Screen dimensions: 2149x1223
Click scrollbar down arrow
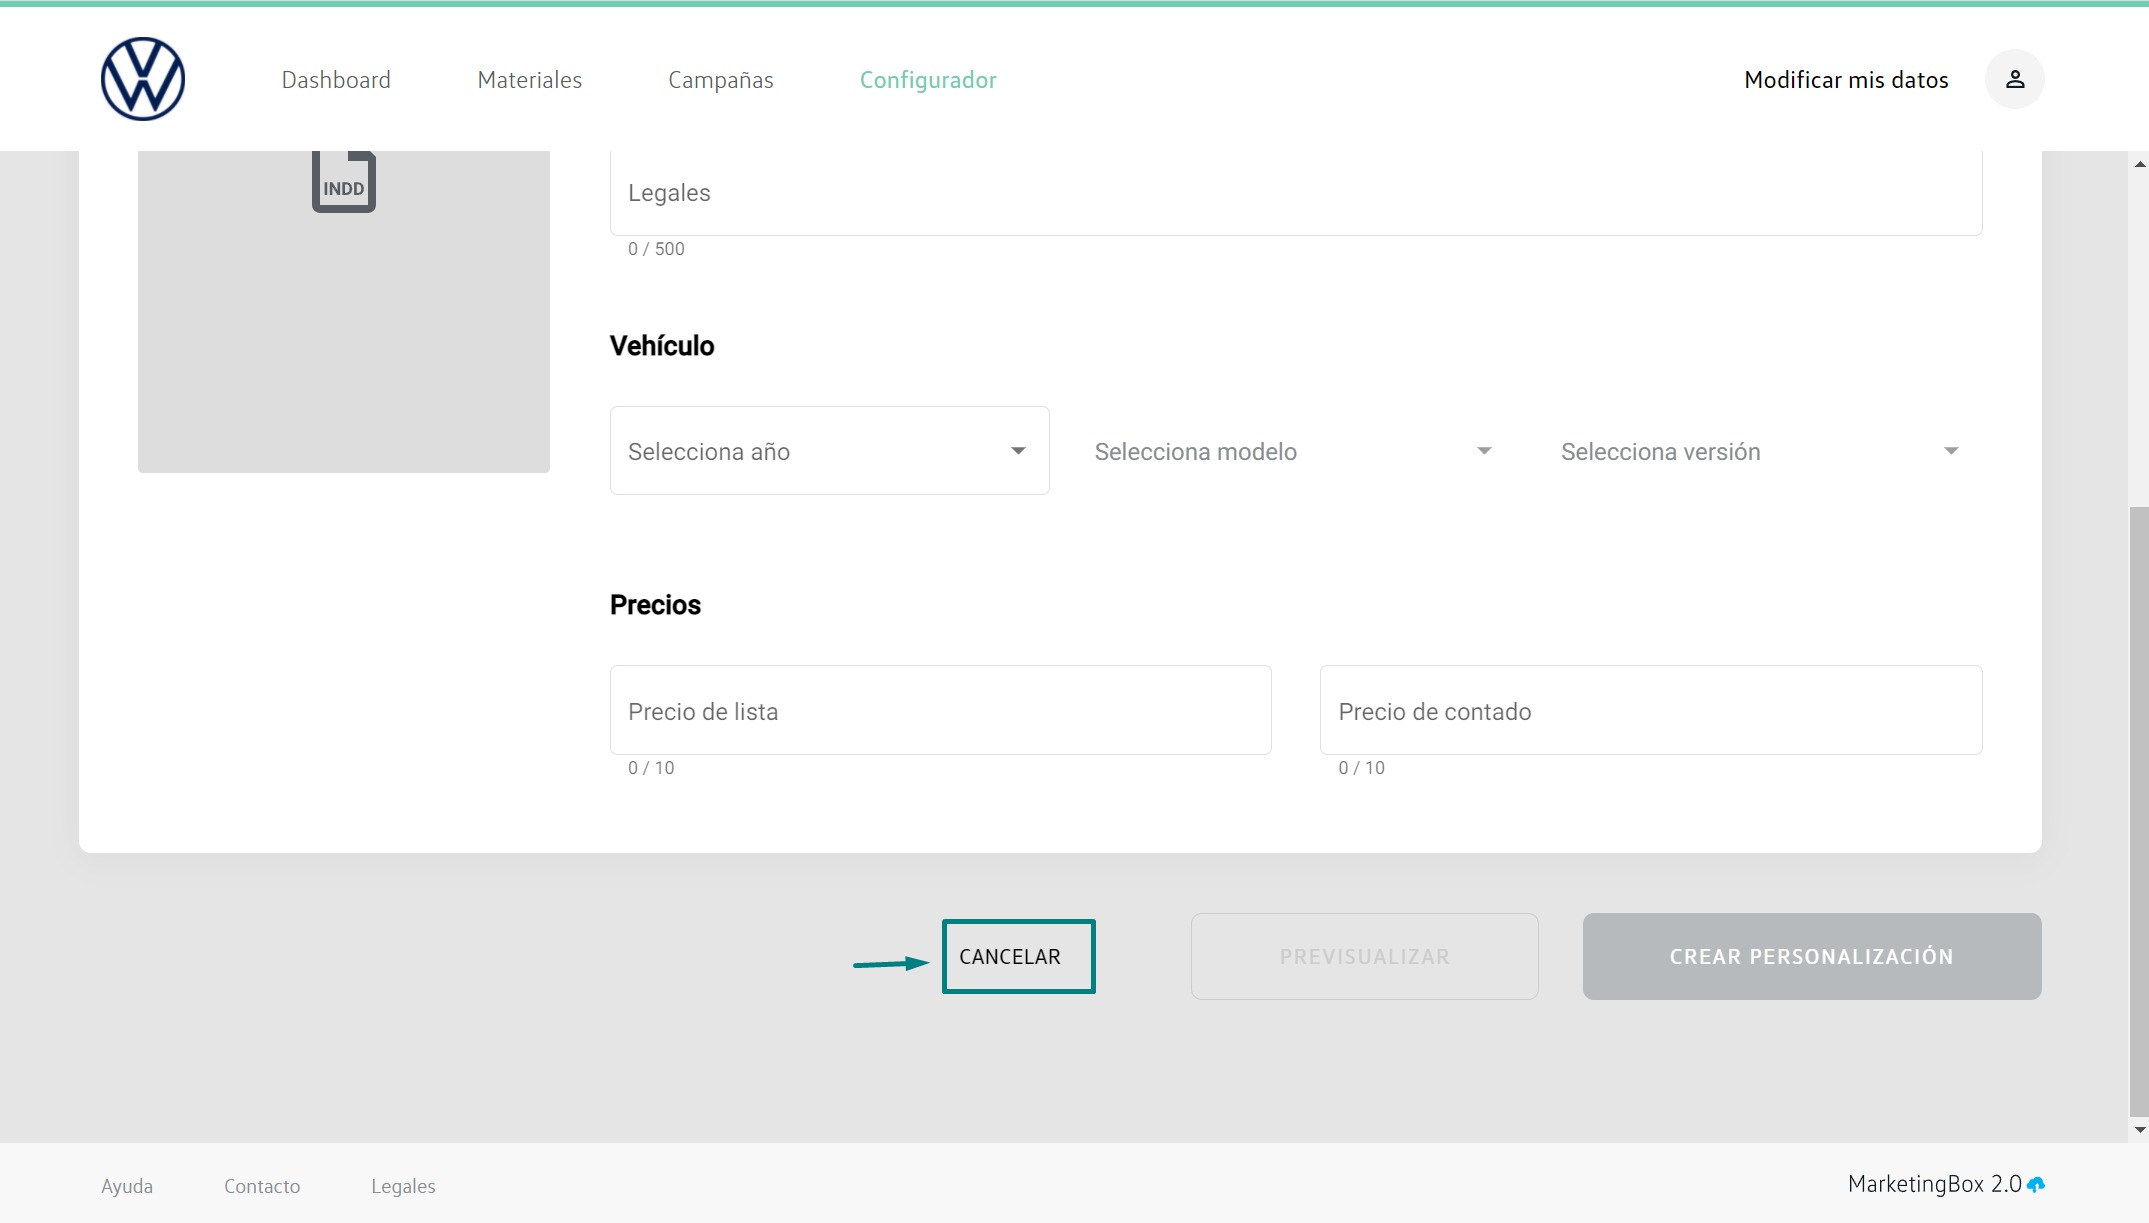pyautogui.click(x=2139, y=1130)
